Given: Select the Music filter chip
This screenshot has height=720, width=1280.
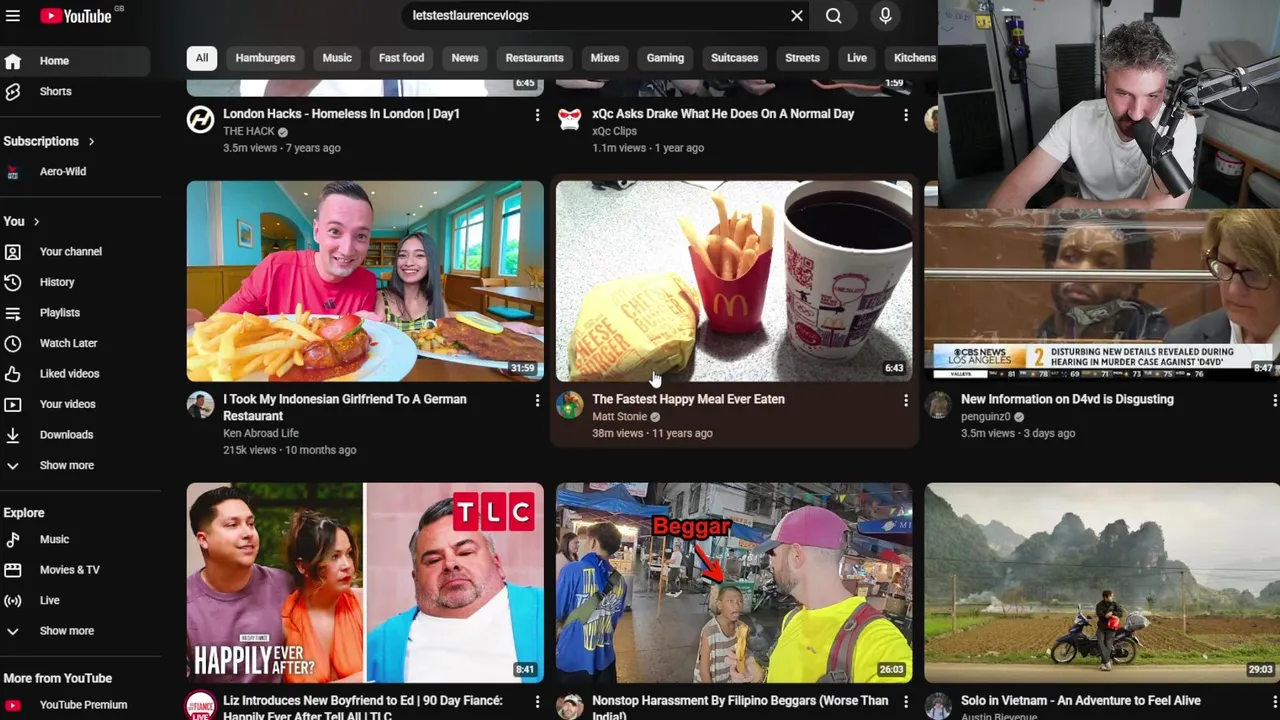Looking at the screenshot, I should point(337,58).
